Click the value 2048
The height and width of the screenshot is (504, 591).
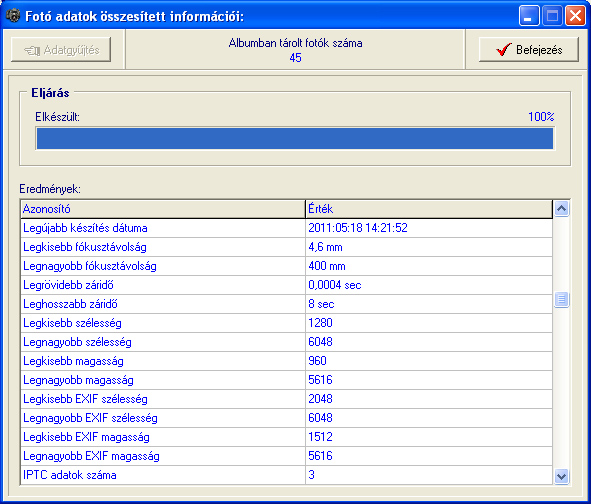point(320,398)
